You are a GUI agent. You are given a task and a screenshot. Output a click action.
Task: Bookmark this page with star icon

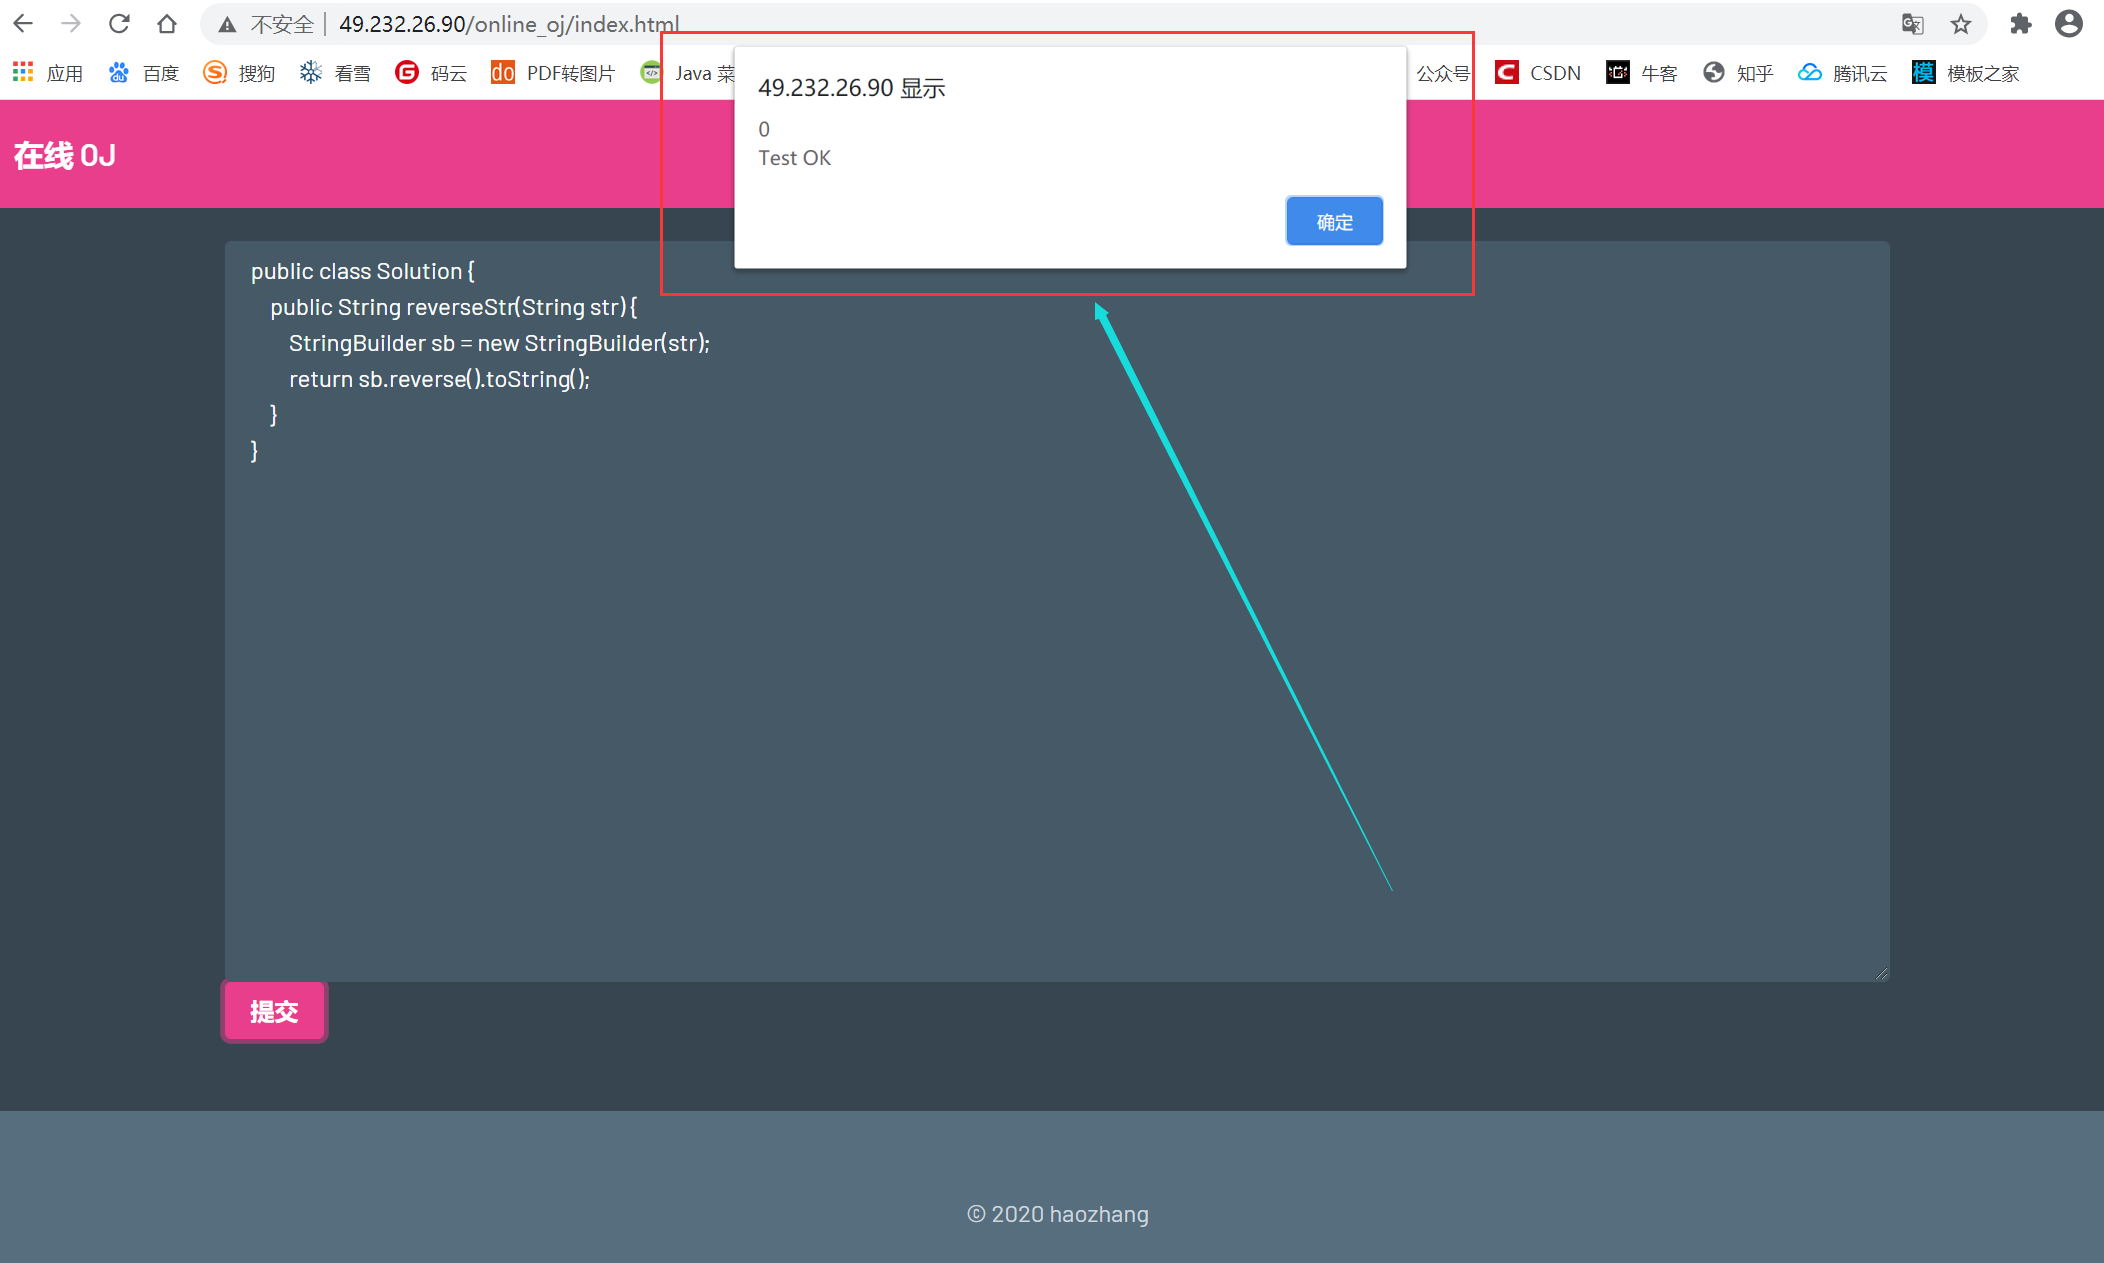coord(1961,24)
